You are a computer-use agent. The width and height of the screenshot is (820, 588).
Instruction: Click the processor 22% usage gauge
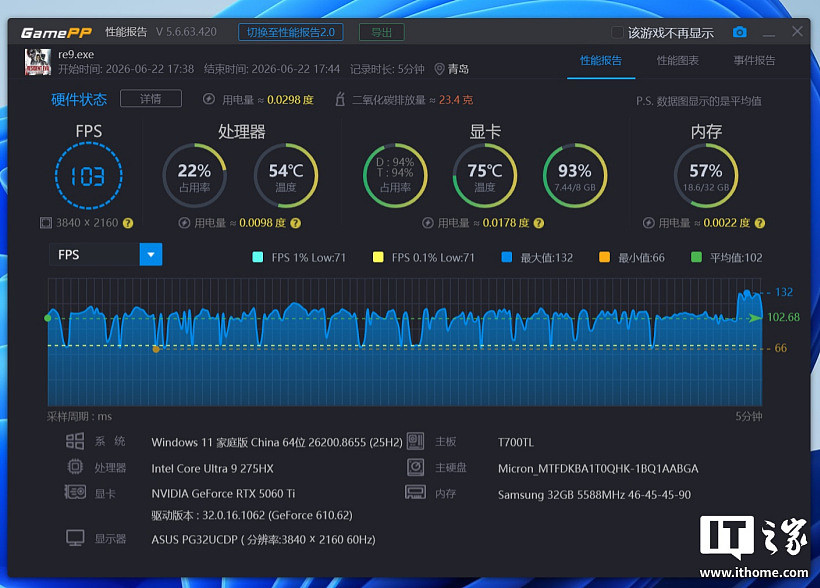pos(195,176)
